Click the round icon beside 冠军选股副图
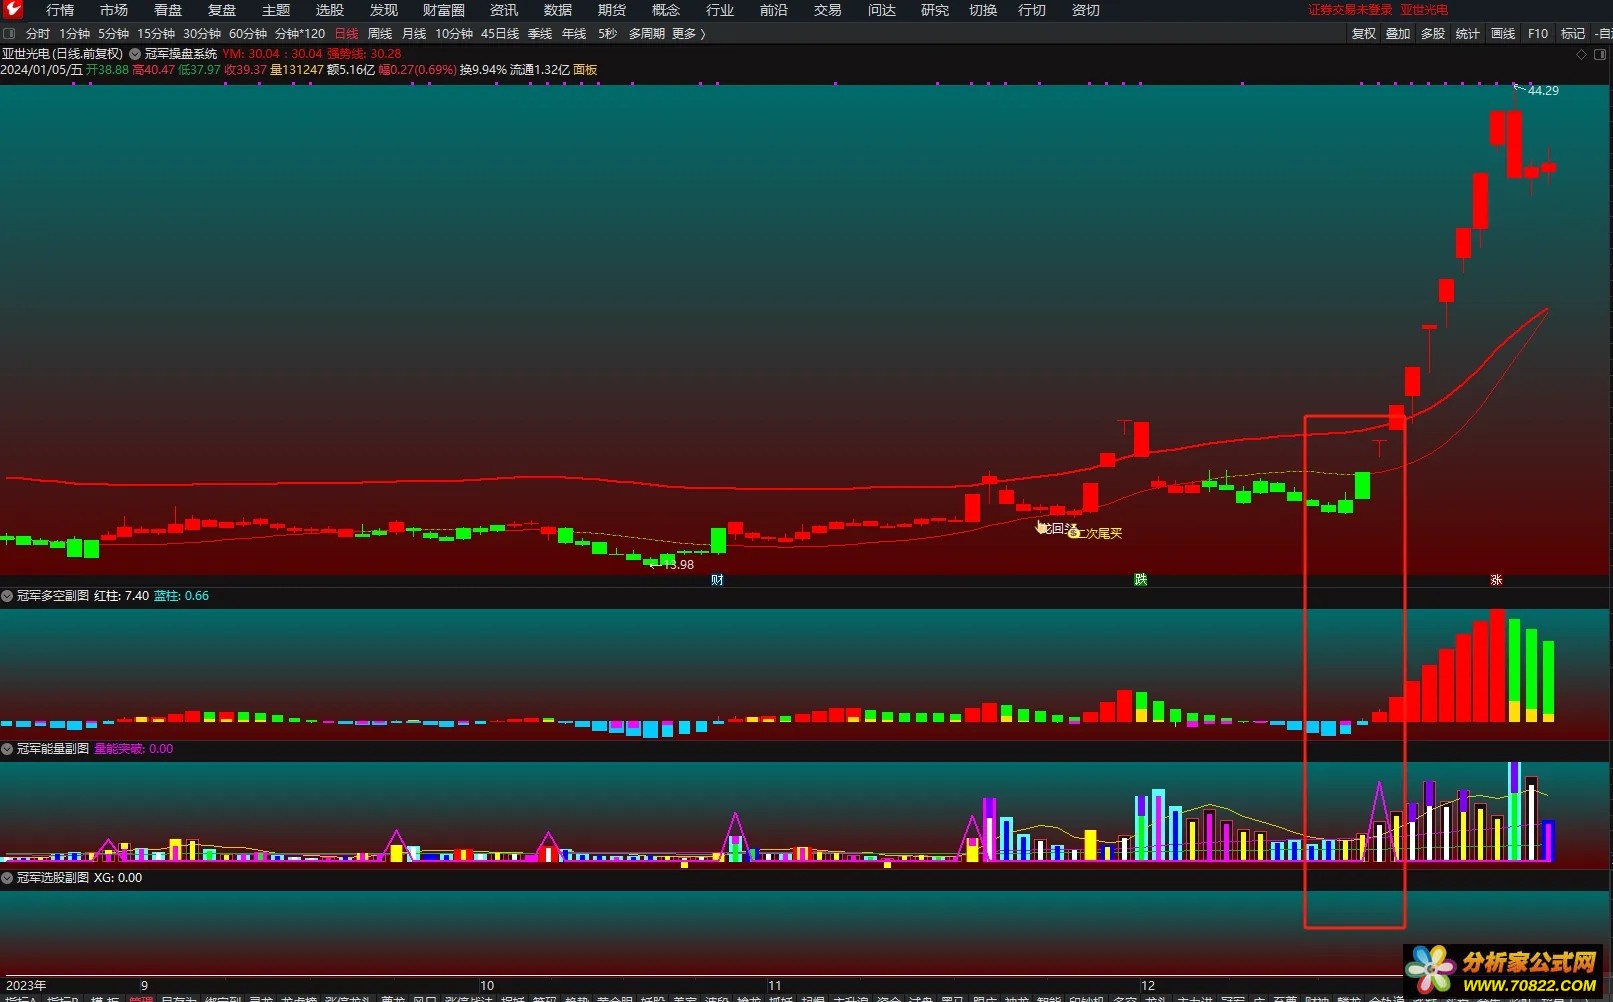1613x1002 pixels. click(x=7, y=878)
